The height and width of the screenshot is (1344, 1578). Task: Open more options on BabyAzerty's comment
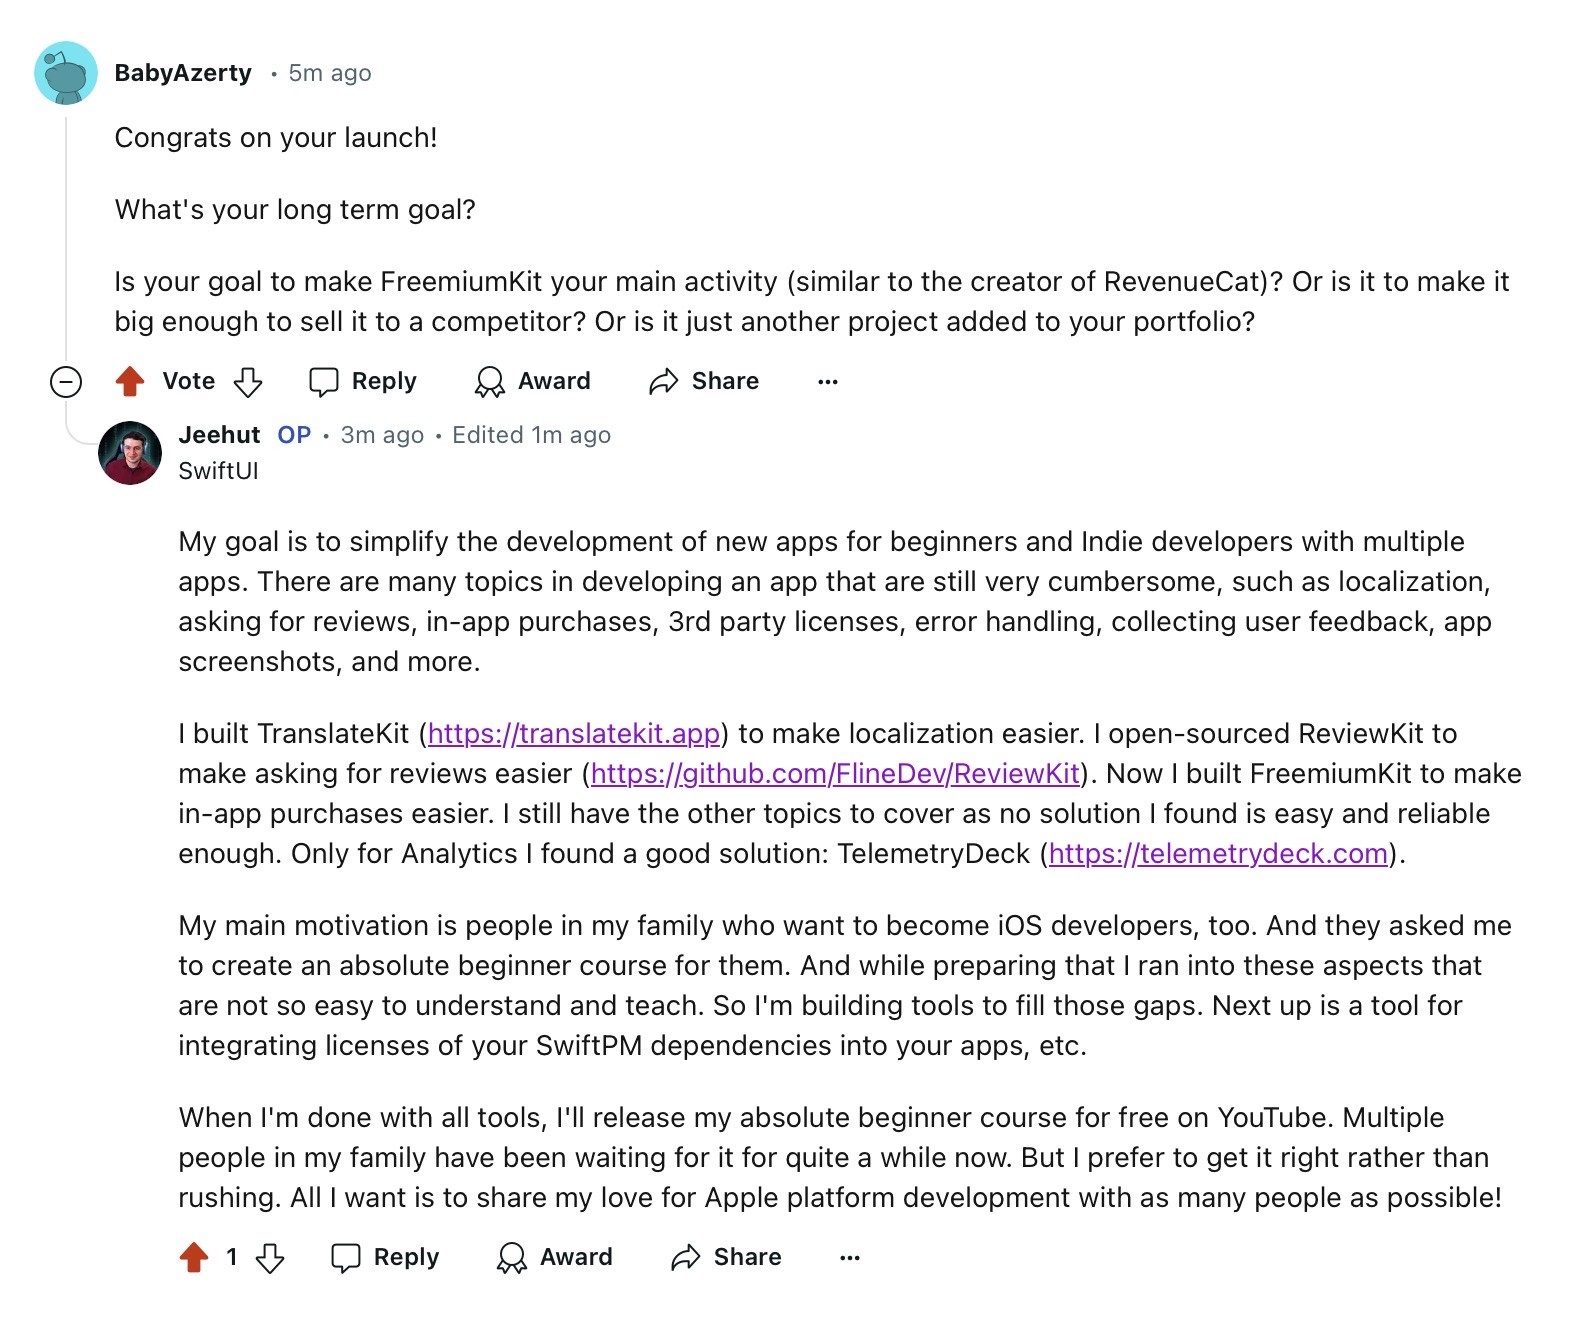(827, 382)
